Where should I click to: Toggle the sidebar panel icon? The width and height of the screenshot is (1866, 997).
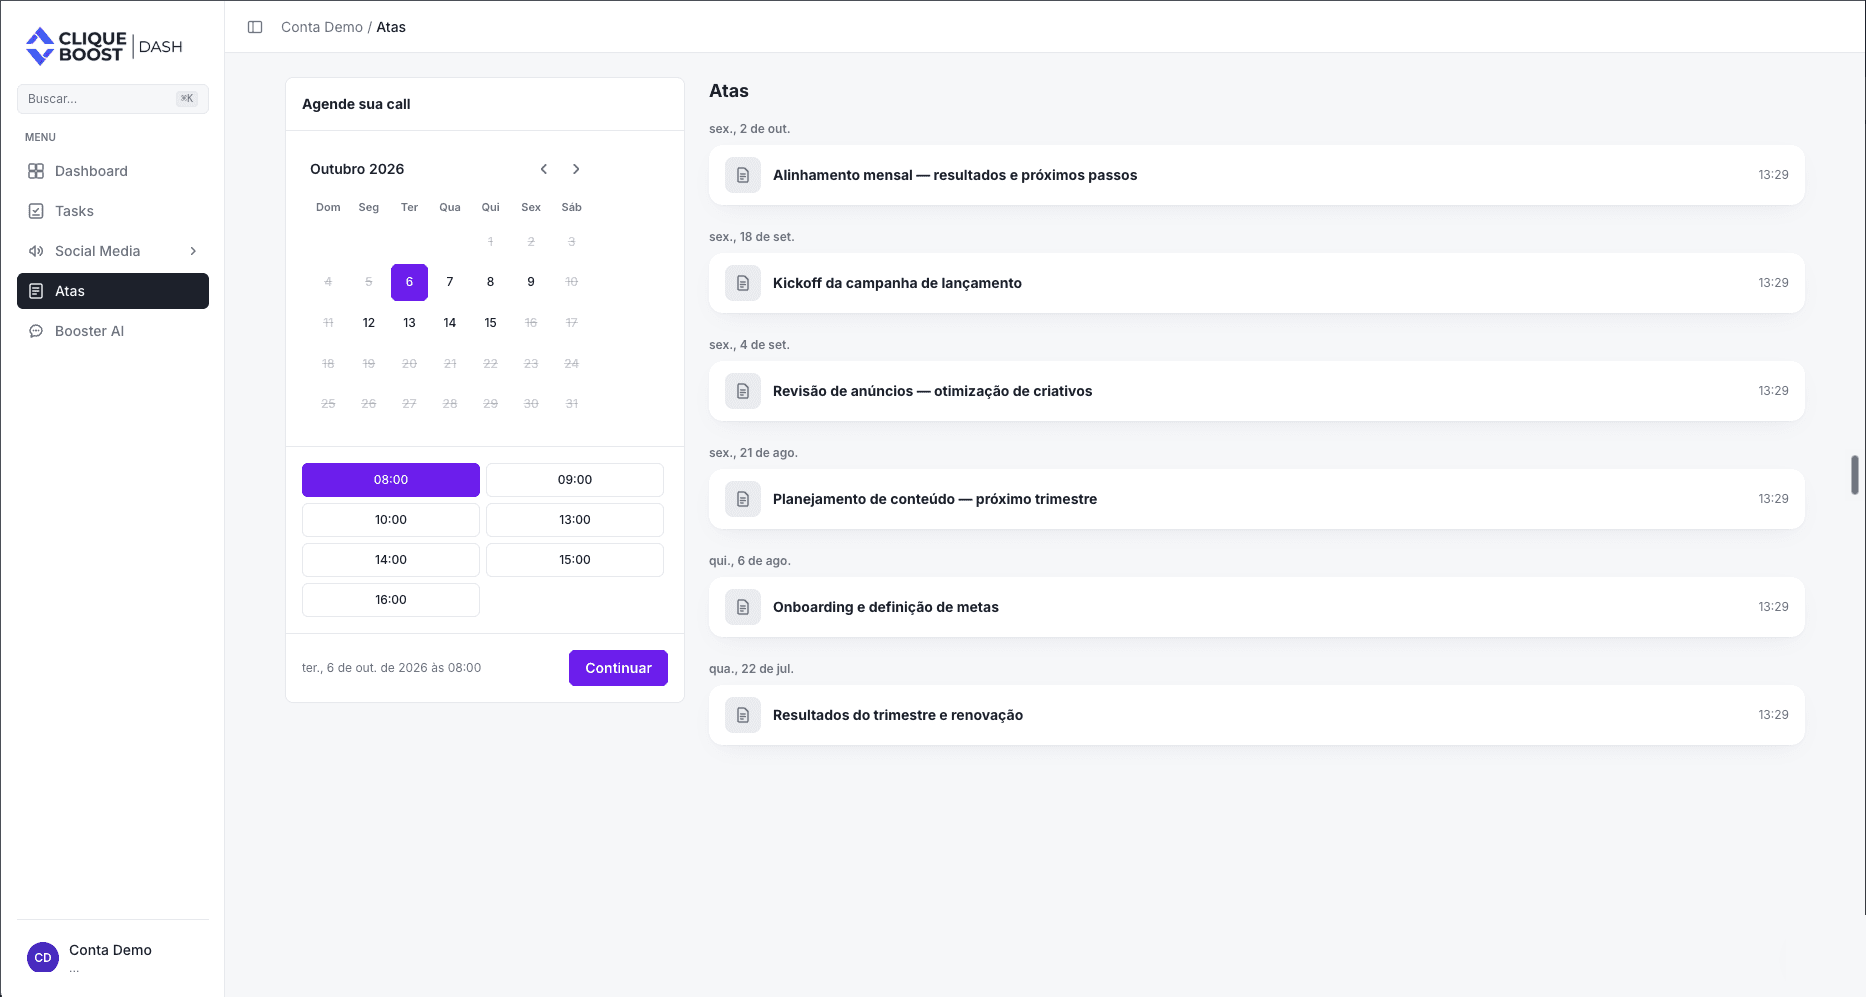(x=255, y=27)
